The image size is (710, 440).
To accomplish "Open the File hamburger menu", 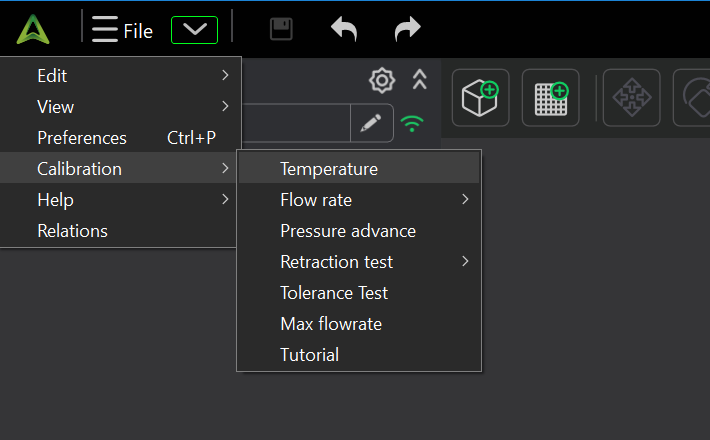I will point(121,30).
